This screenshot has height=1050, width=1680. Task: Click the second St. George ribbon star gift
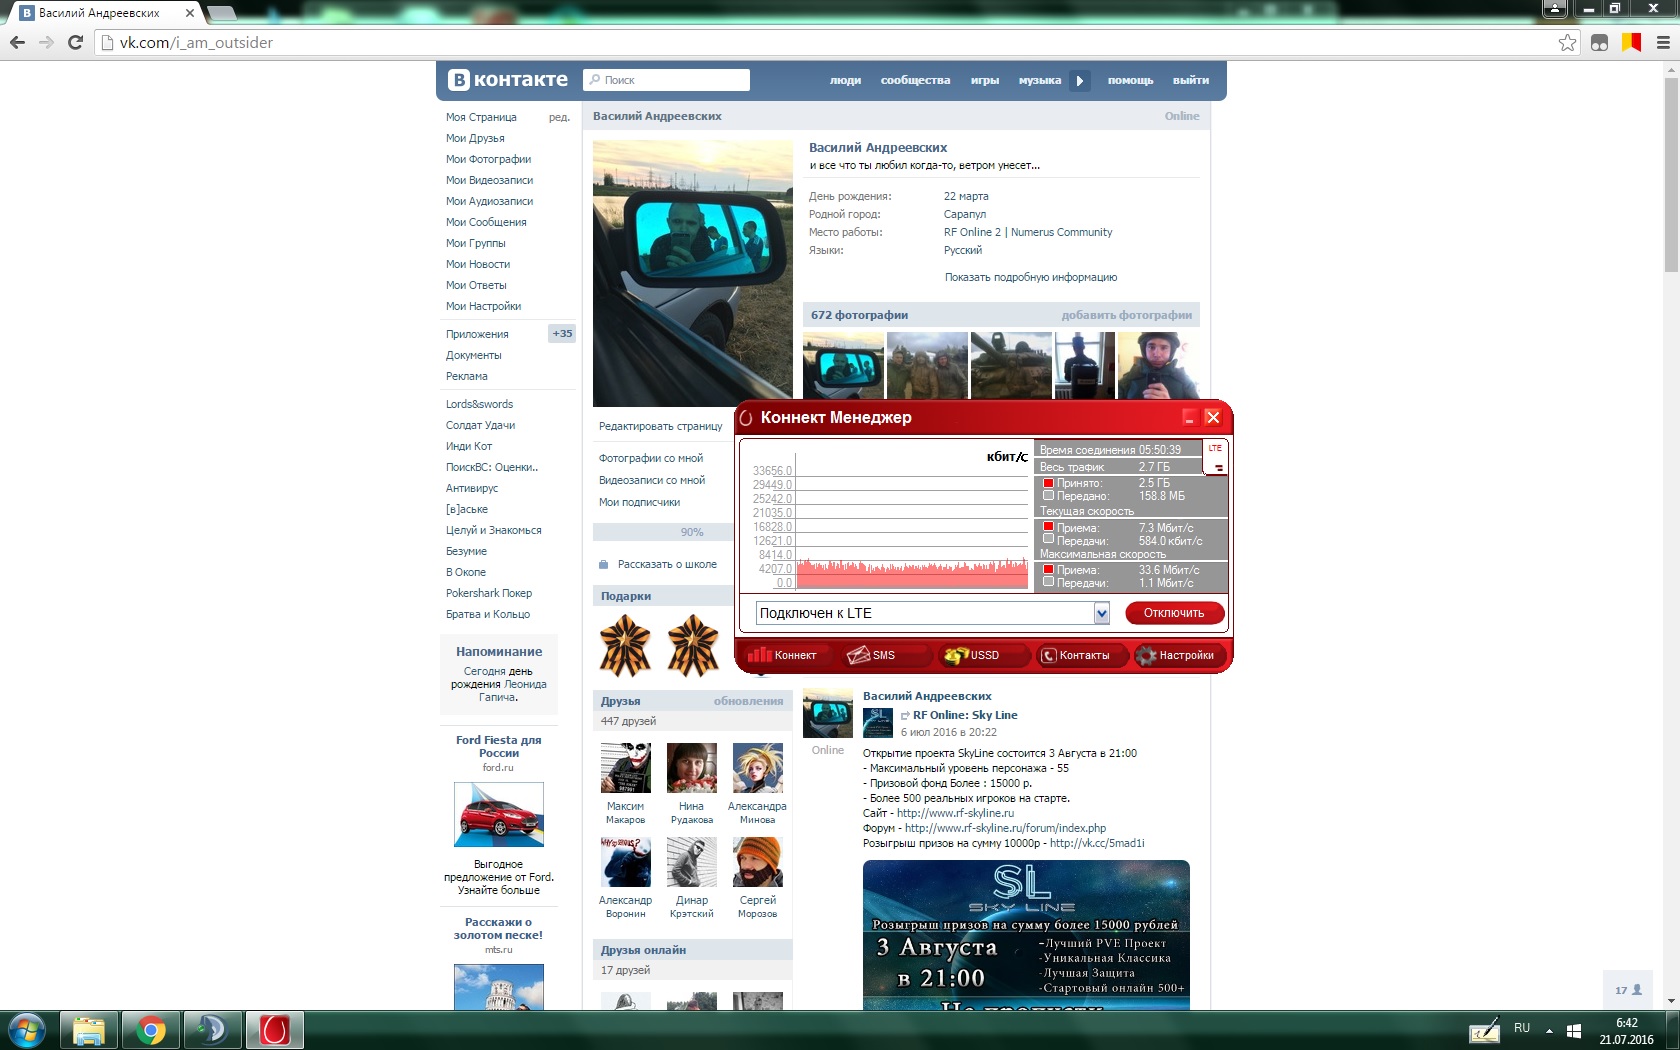pyautogui.click(x=693, y=646)
